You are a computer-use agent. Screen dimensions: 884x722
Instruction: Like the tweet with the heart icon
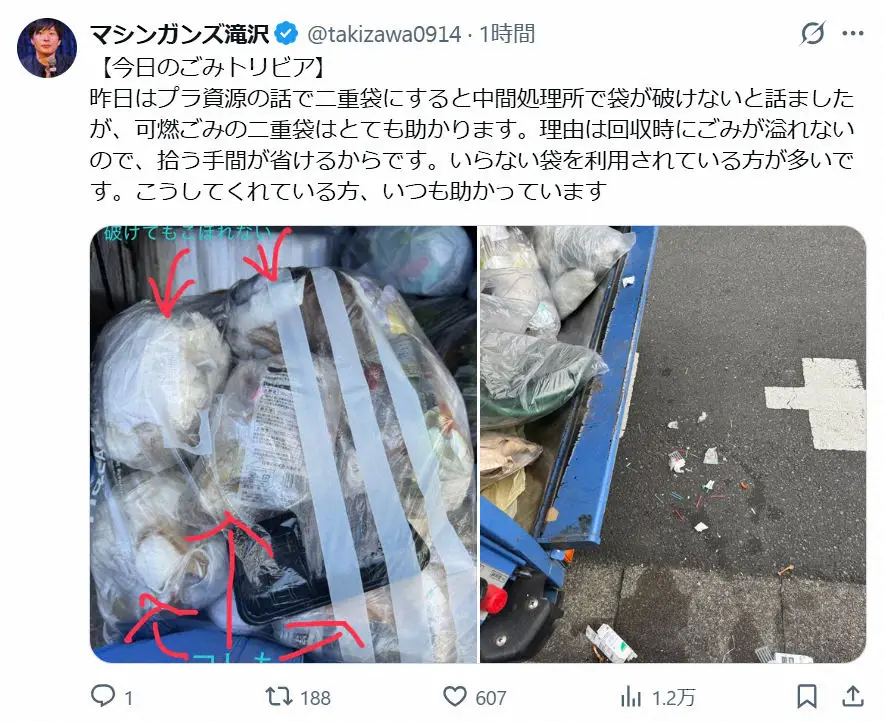pos(455,697)
